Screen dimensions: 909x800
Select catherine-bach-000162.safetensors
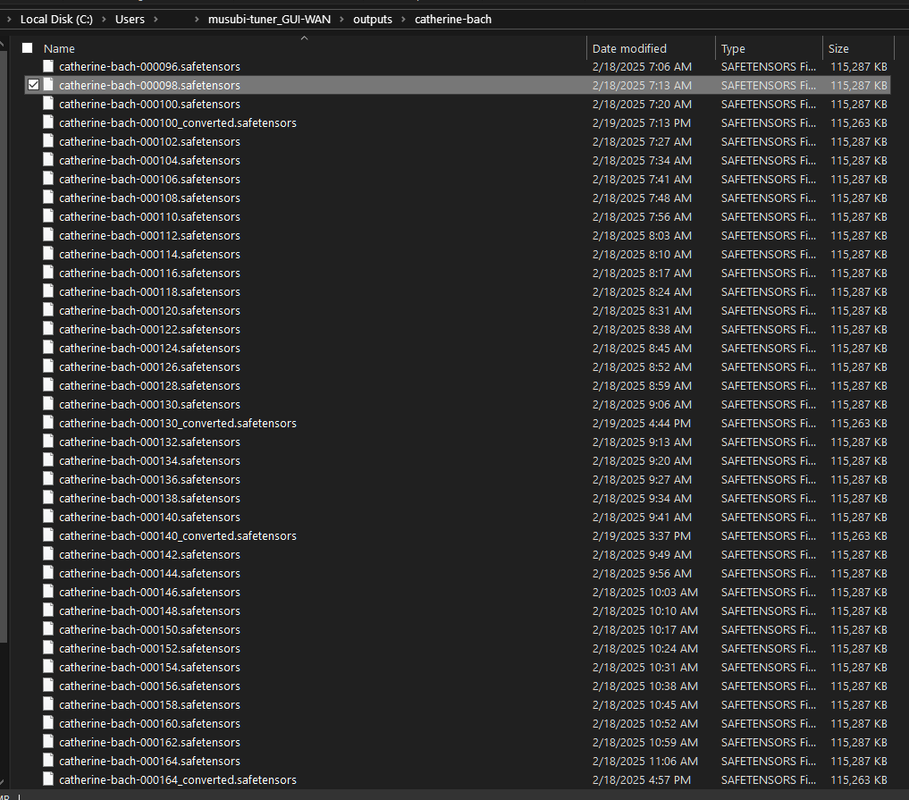(149, 742)
